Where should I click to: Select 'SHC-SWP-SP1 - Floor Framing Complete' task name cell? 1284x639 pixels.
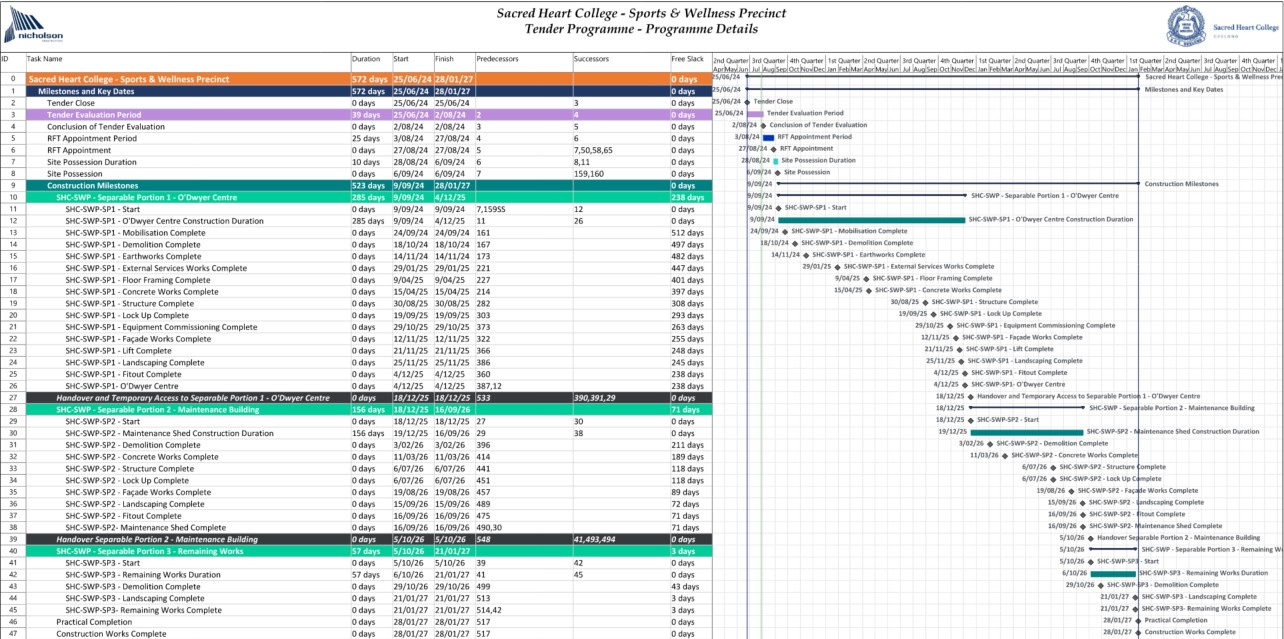point(137,280)
